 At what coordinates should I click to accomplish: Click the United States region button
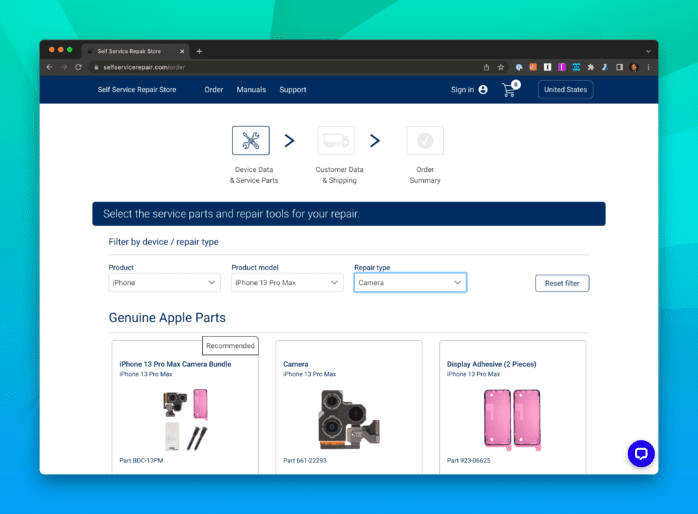coord(565,90)
